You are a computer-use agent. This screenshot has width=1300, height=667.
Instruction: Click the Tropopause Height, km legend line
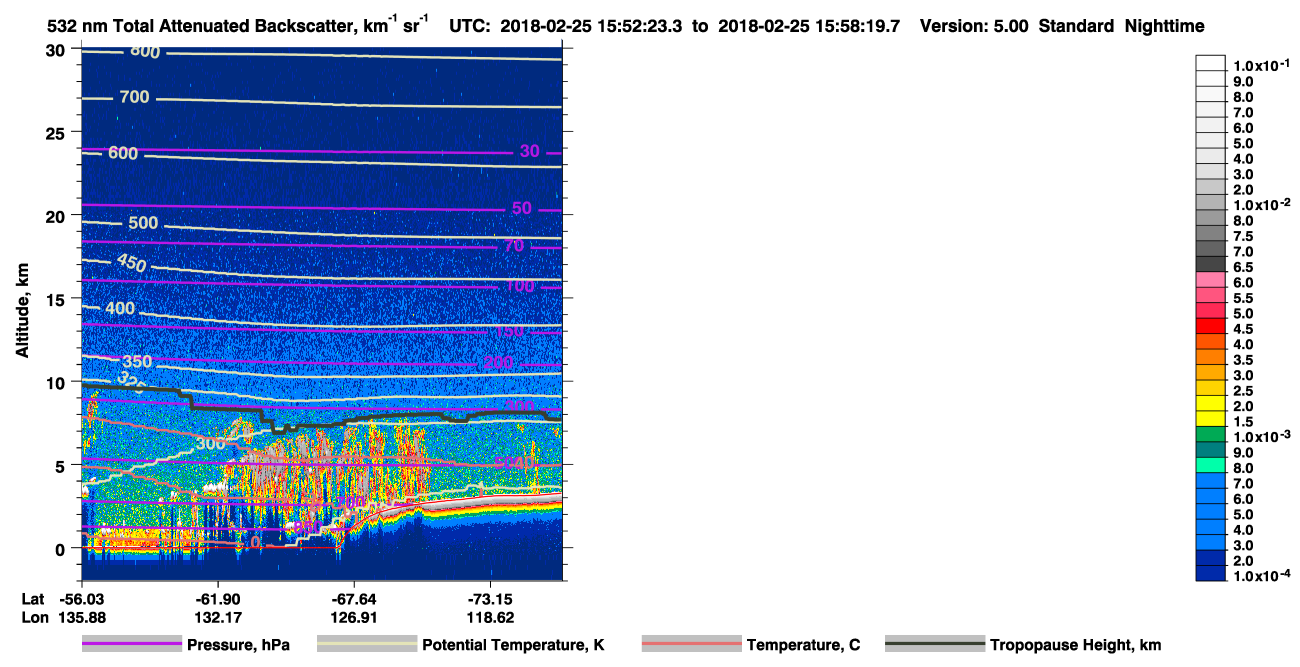click(934, 645)
